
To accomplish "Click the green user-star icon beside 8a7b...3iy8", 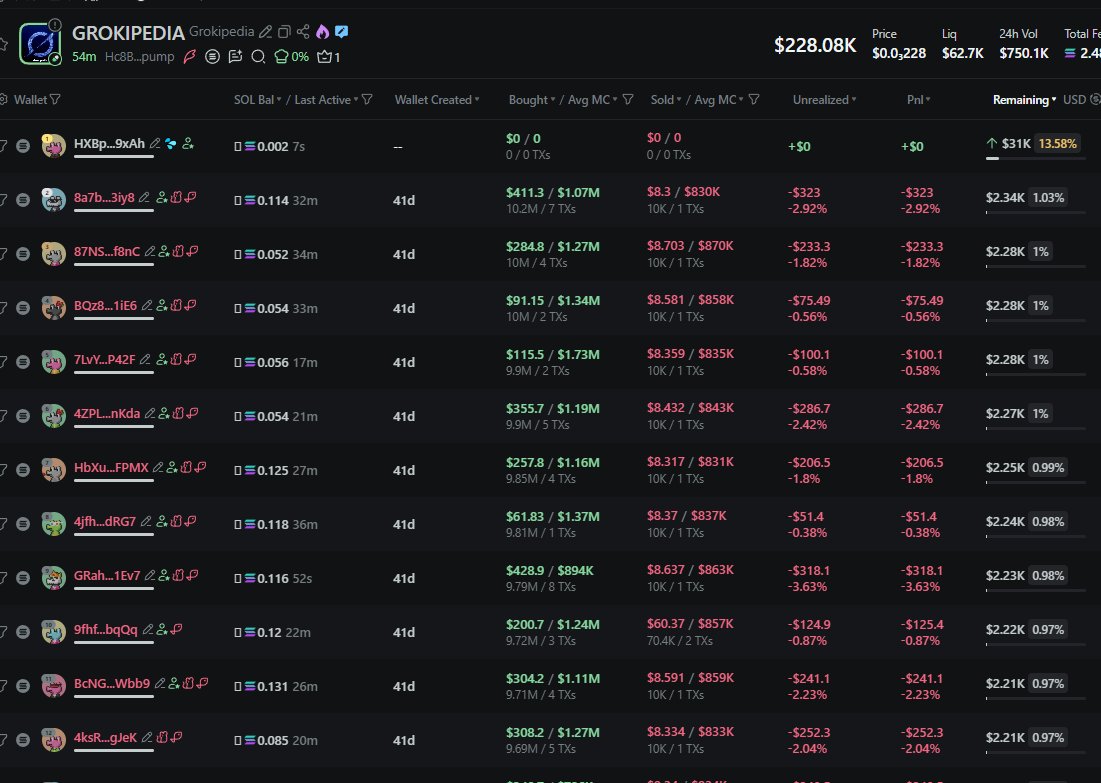I will pos(161,197).
